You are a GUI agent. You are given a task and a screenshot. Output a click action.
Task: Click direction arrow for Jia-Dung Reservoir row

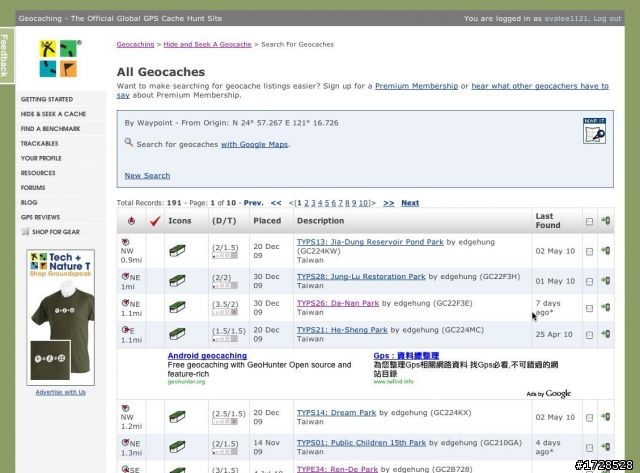pos(125,242)
